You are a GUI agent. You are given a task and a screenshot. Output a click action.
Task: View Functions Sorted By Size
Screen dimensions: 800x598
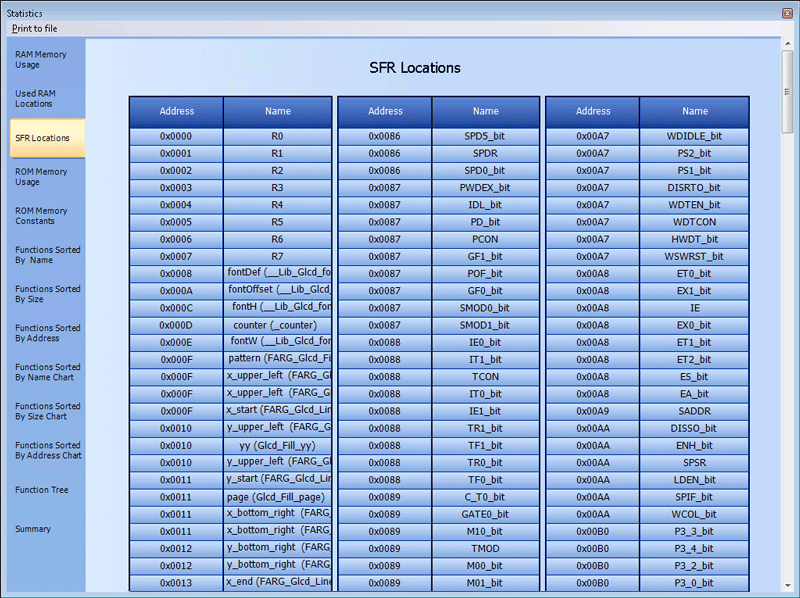pos(47,294)
